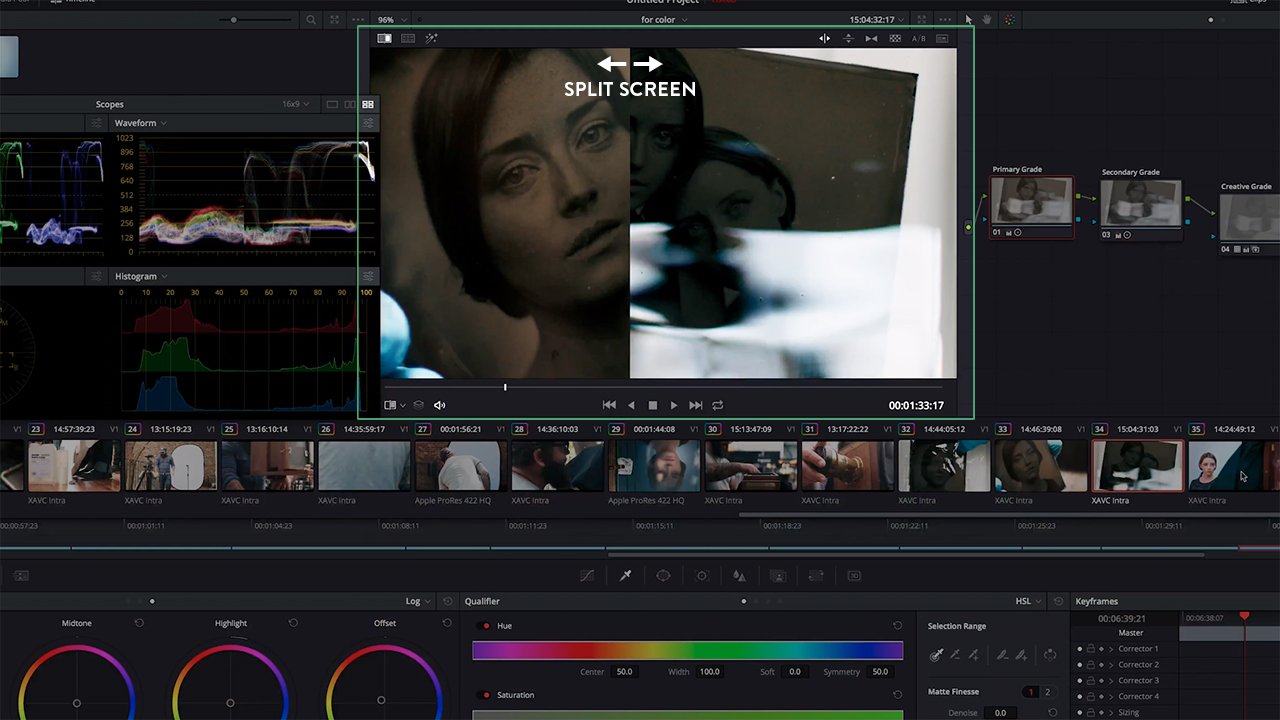
Task: Select the Curves palette icon
Action: pos(587,575)
